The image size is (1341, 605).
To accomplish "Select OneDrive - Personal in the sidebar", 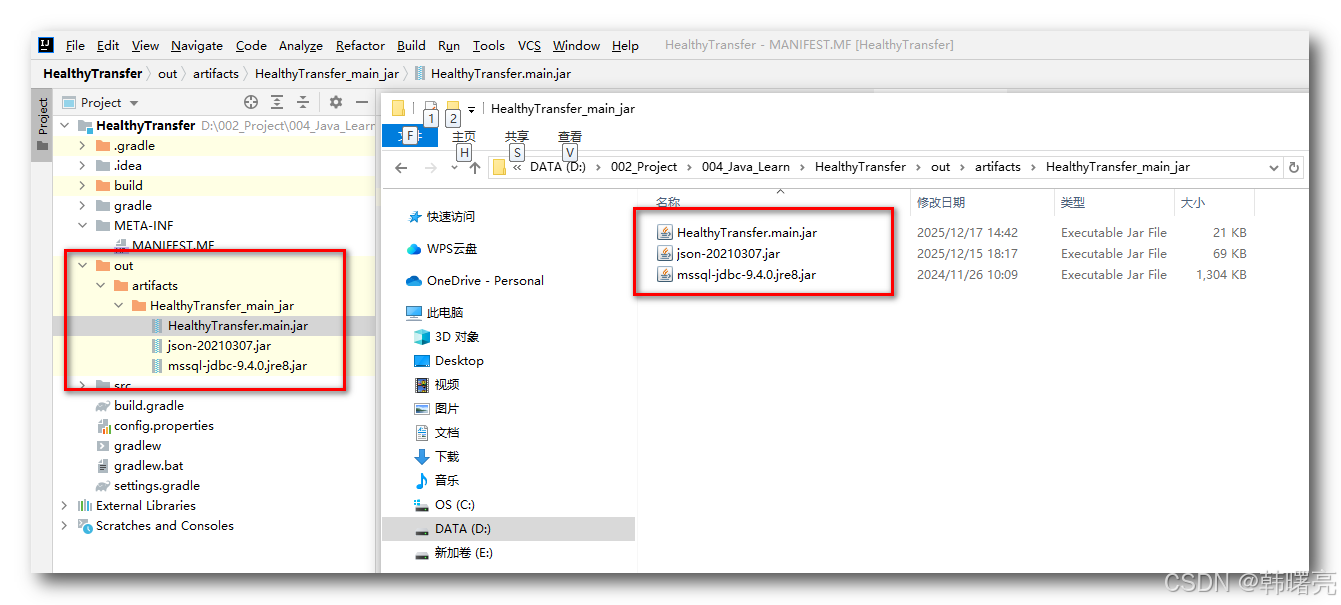I will pyautogui.click(x=485, y=281).
